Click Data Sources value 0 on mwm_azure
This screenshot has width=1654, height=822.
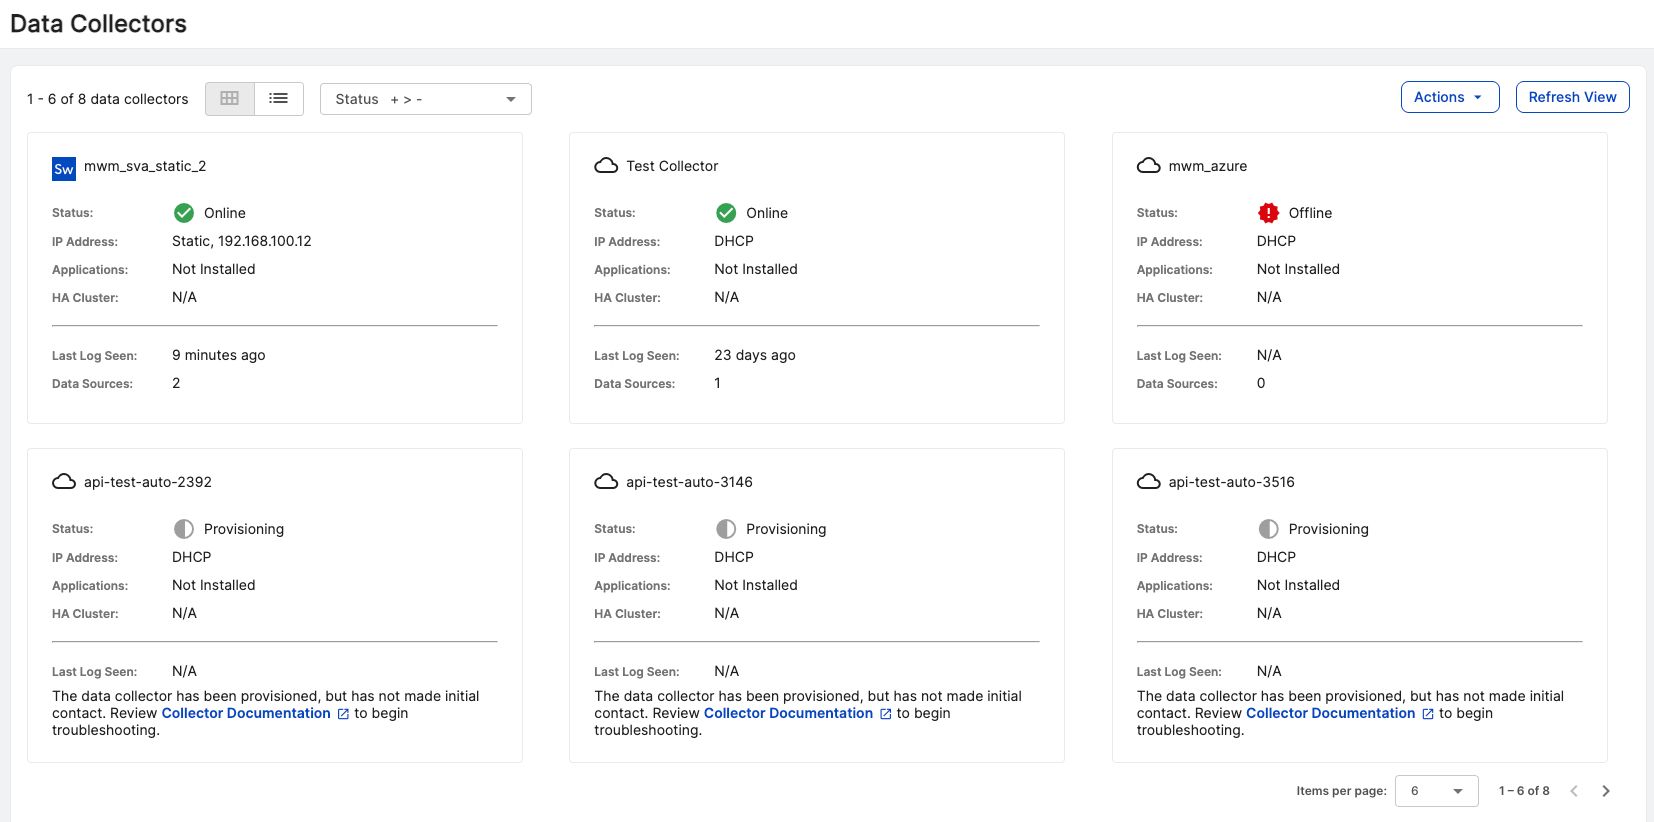1261,383
